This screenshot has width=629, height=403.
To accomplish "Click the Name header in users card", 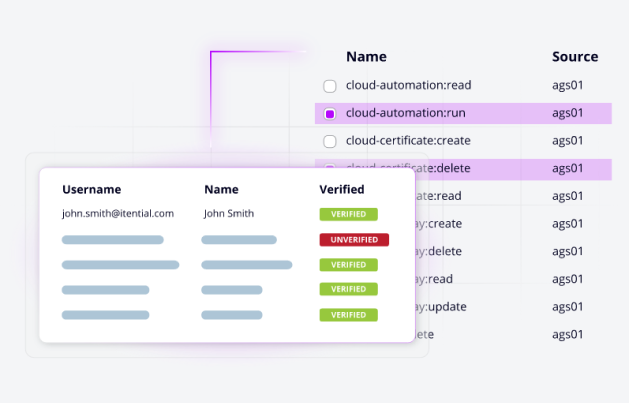I will click(x=221, y=189).
